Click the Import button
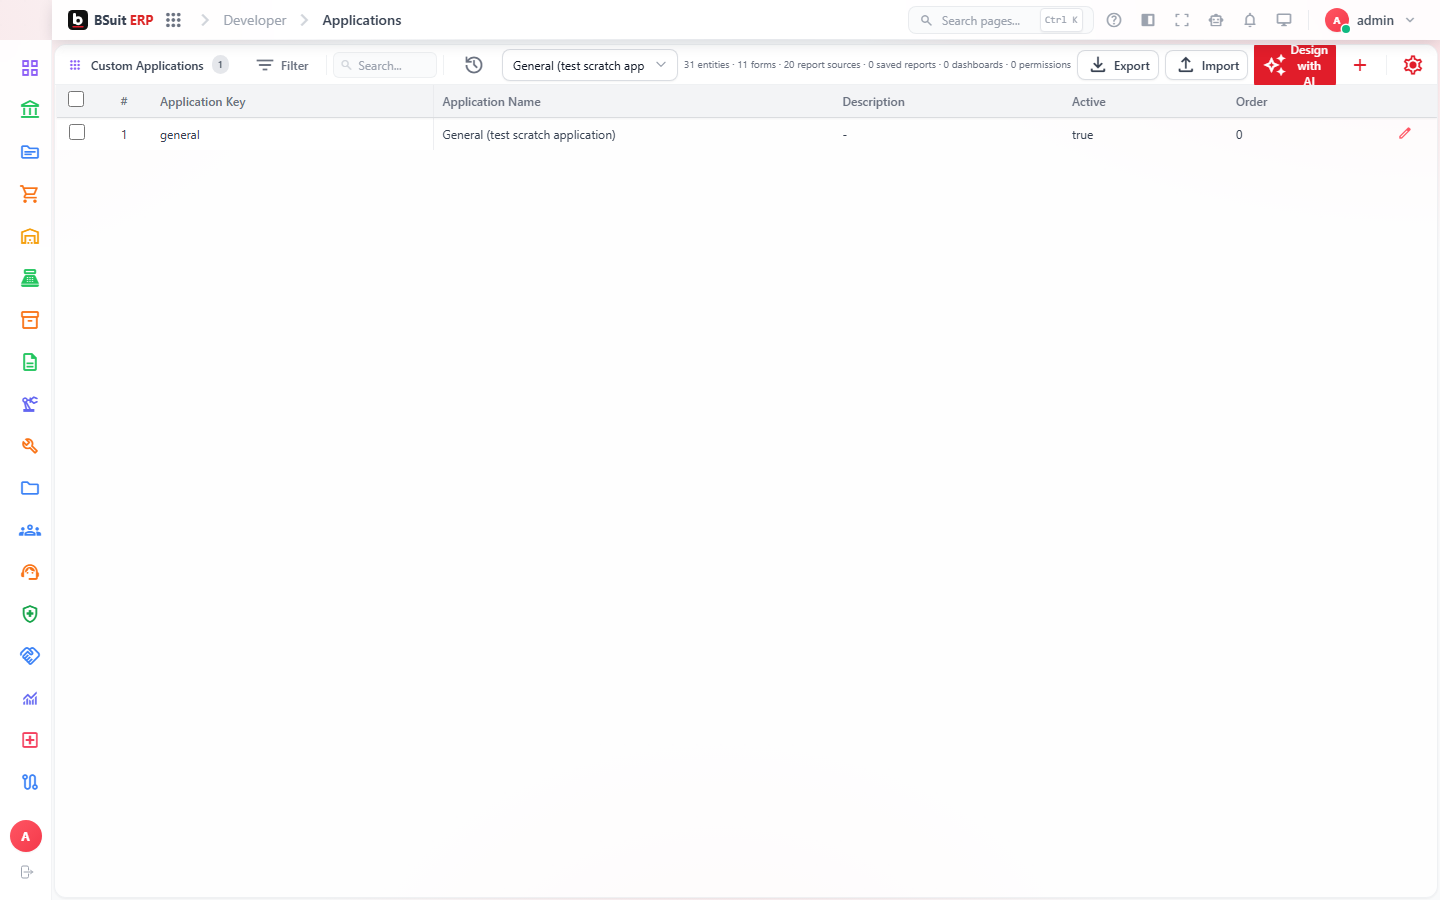The height and width of the screenshot is (900, 1440). [1207, 65]
